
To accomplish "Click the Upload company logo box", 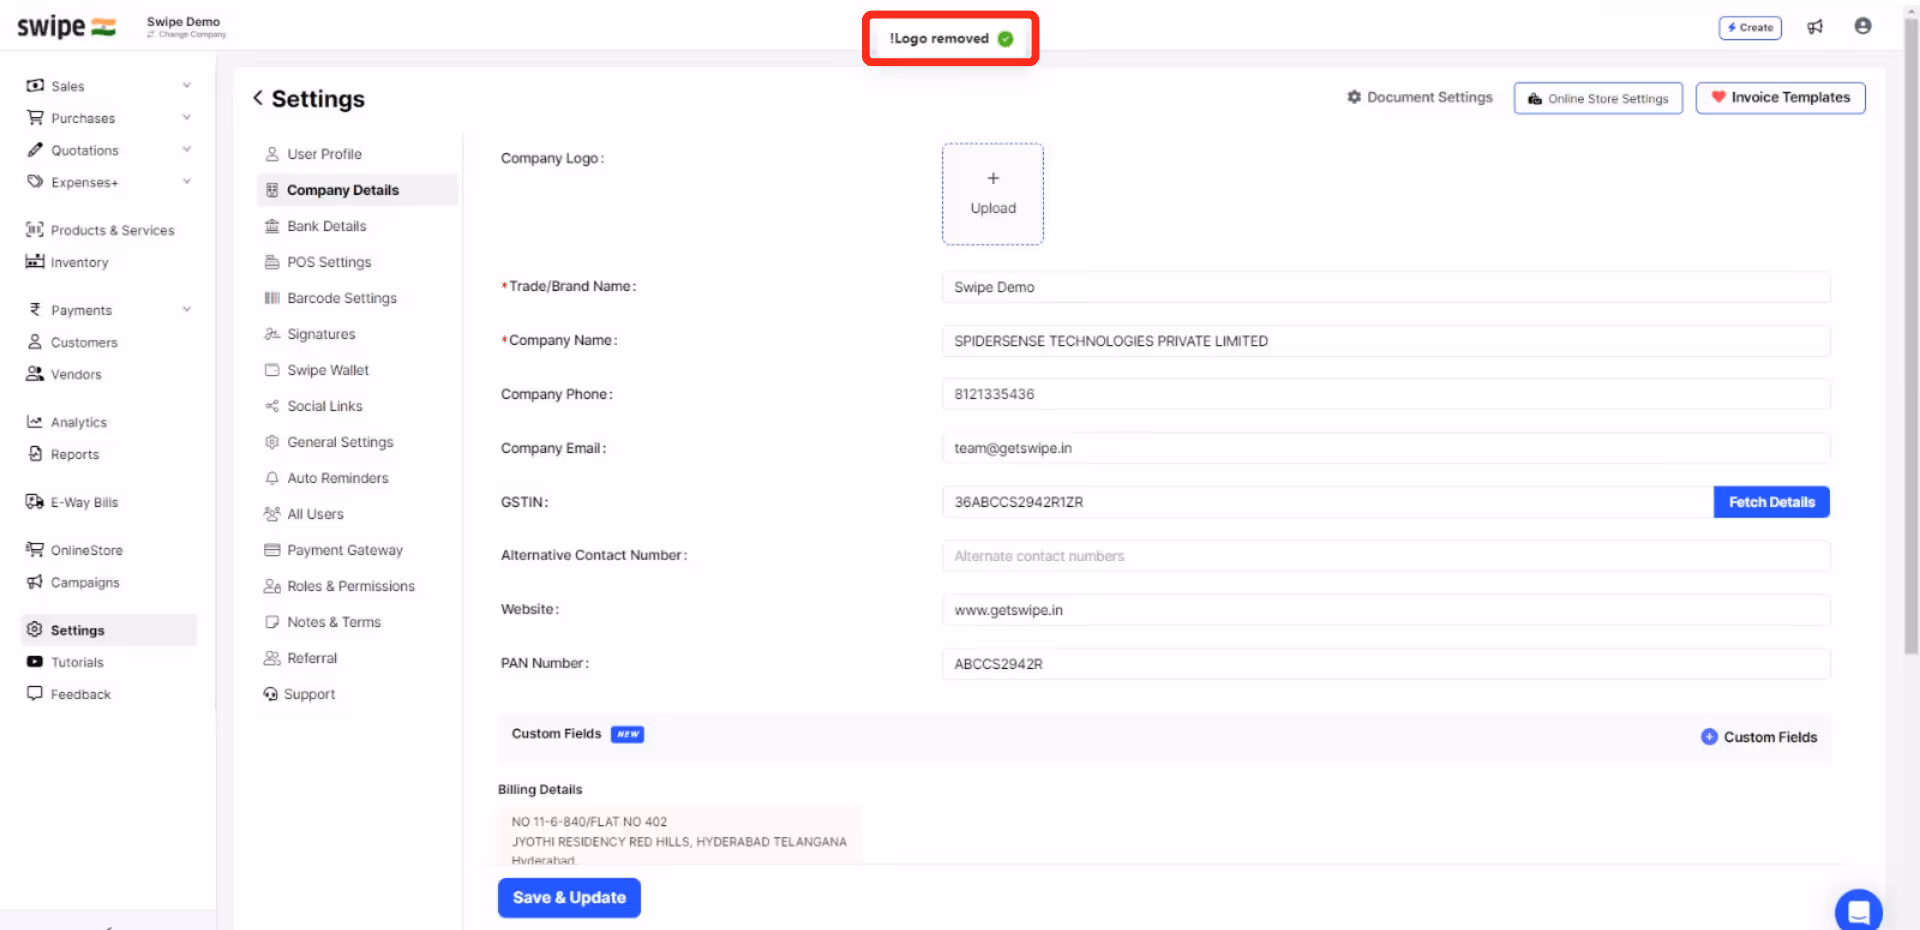I will coord(993,194).
